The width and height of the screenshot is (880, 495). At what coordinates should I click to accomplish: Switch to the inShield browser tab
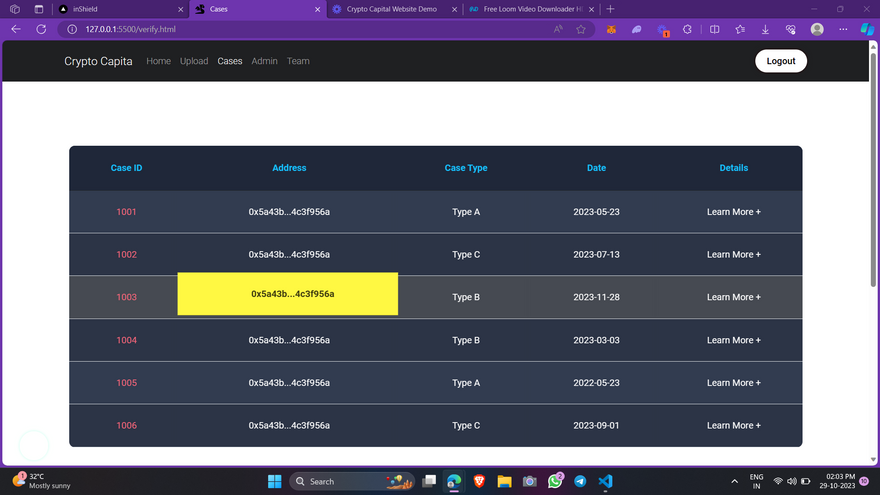[92, 9]
